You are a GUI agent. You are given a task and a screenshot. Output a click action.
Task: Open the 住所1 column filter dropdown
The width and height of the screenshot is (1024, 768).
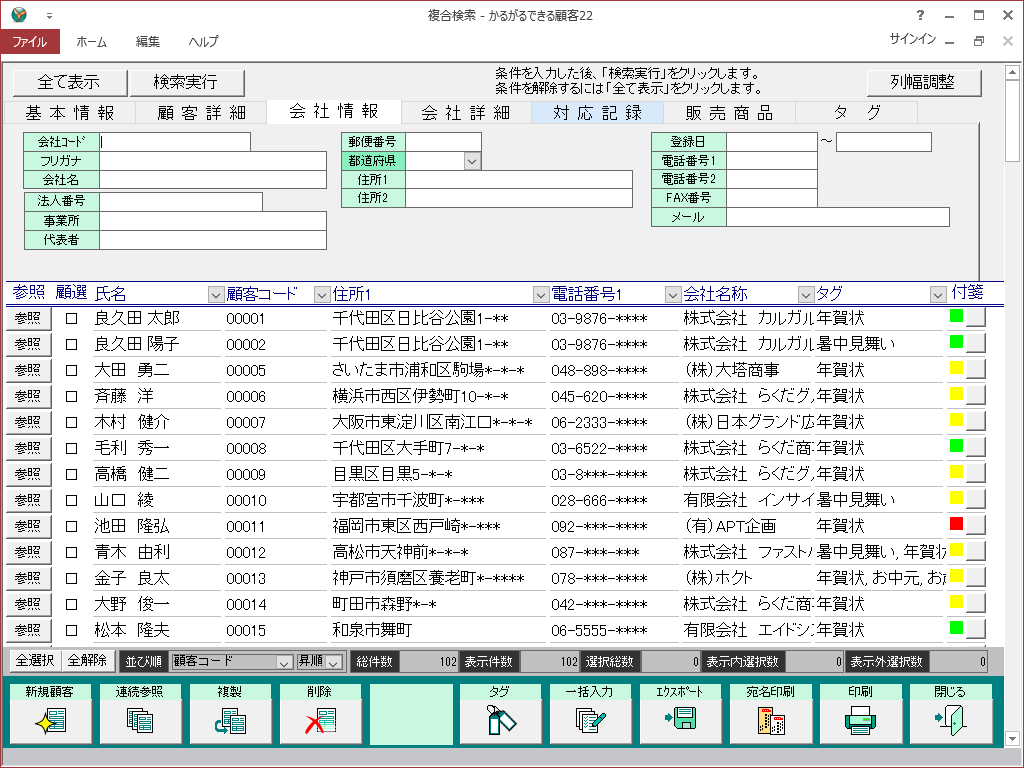[x=541, y=295]
